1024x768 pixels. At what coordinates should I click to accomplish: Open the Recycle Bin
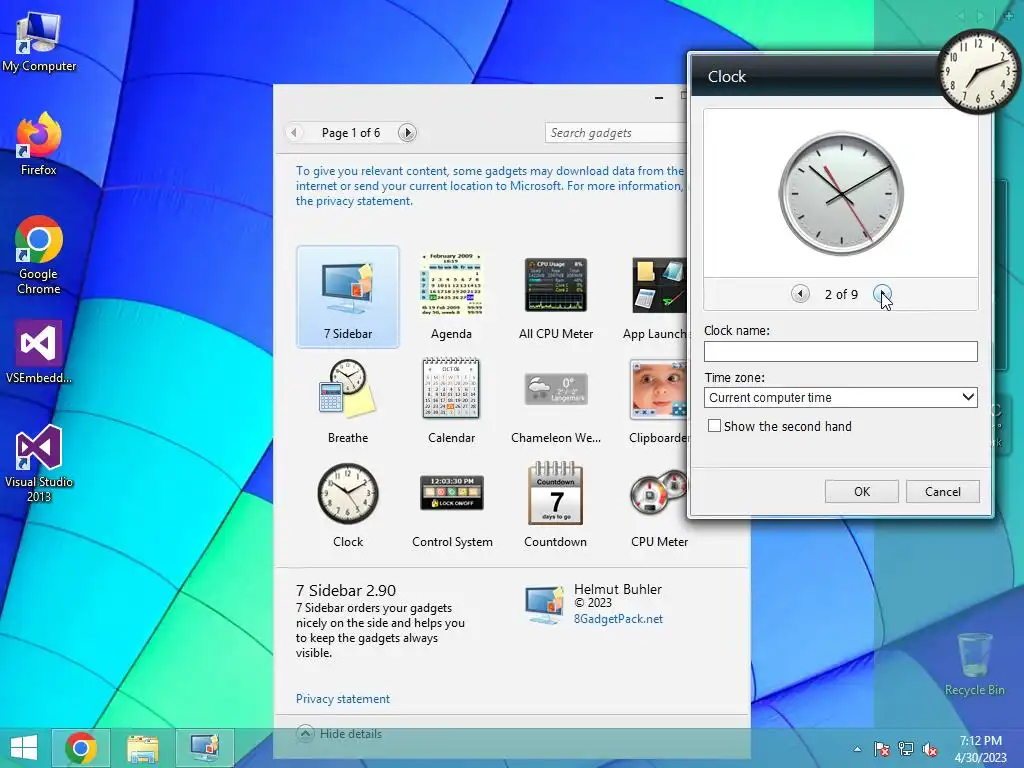(974, 664)
